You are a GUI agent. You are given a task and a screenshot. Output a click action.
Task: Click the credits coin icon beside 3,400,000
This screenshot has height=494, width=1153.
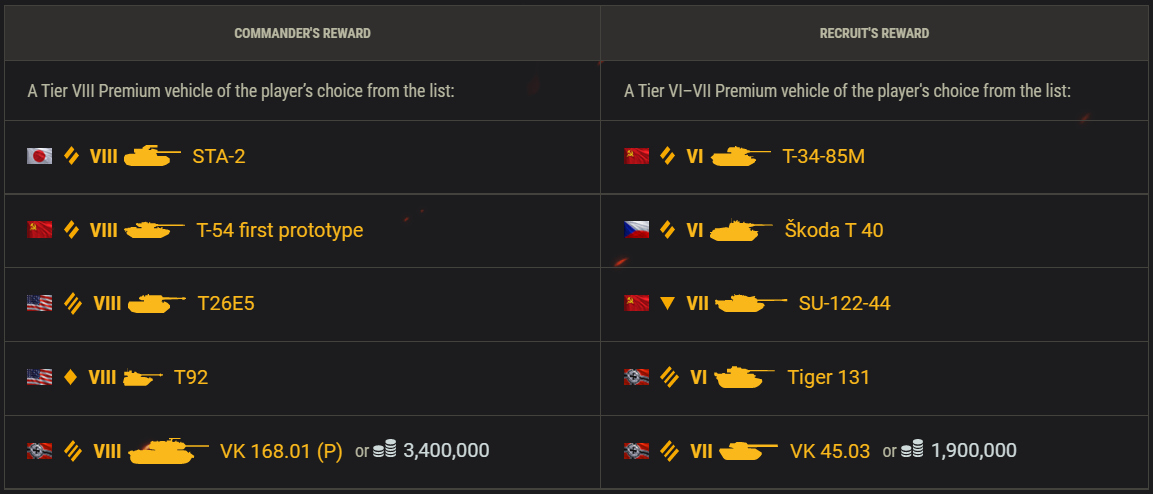click(385, 449)
